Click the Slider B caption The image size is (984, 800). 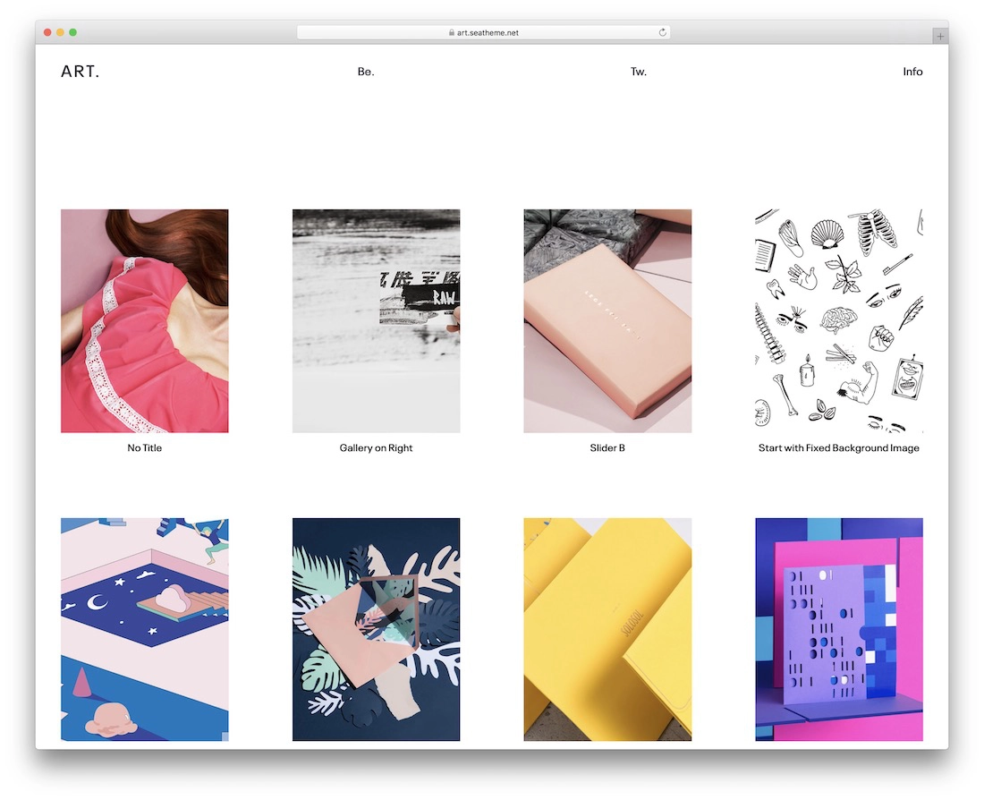point(607,448)
